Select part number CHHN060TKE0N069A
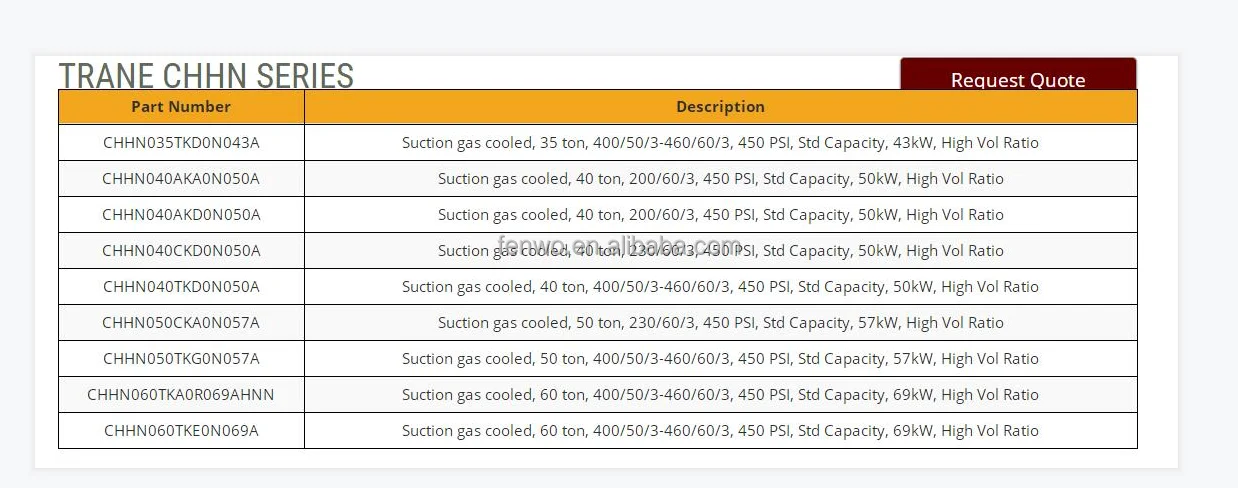The height and width of the screenshot is (488, 1238). (181, 431)
